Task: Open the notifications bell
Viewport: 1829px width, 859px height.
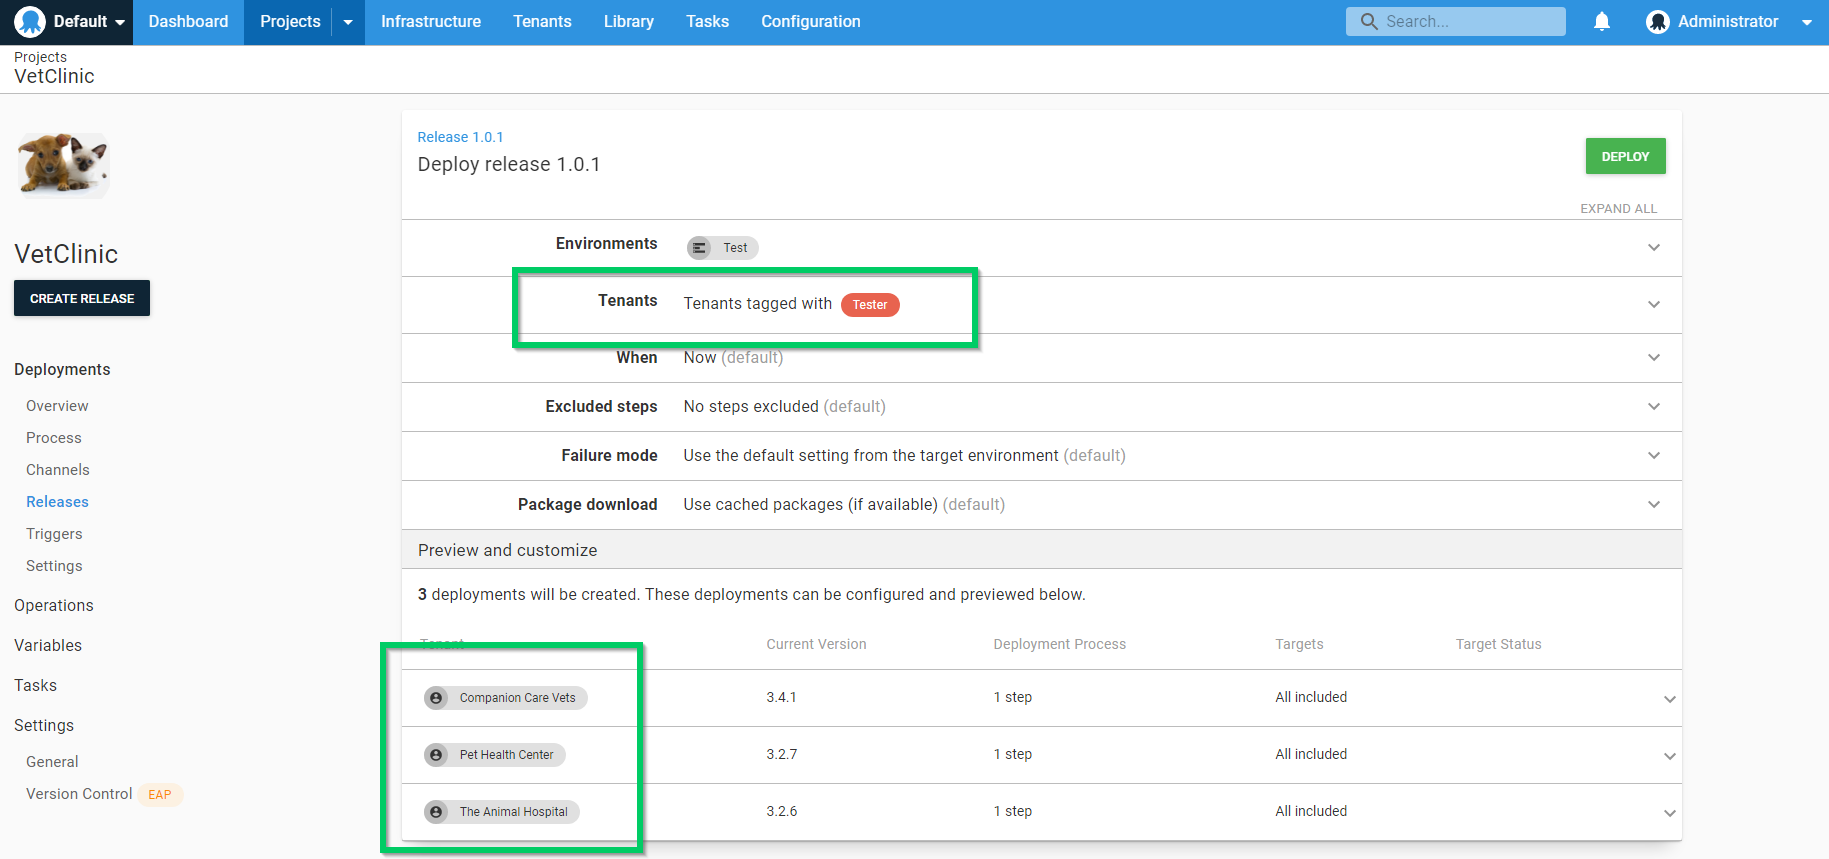Action: pyautogui.click(x=1601, y=22)
